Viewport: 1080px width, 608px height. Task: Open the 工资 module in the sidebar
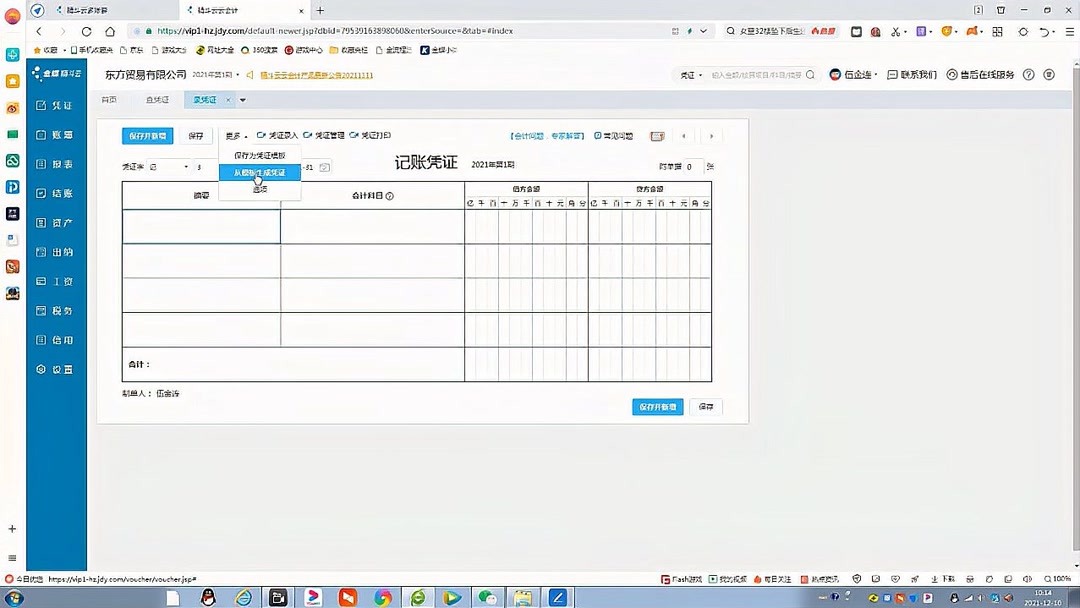click(55, 281)
